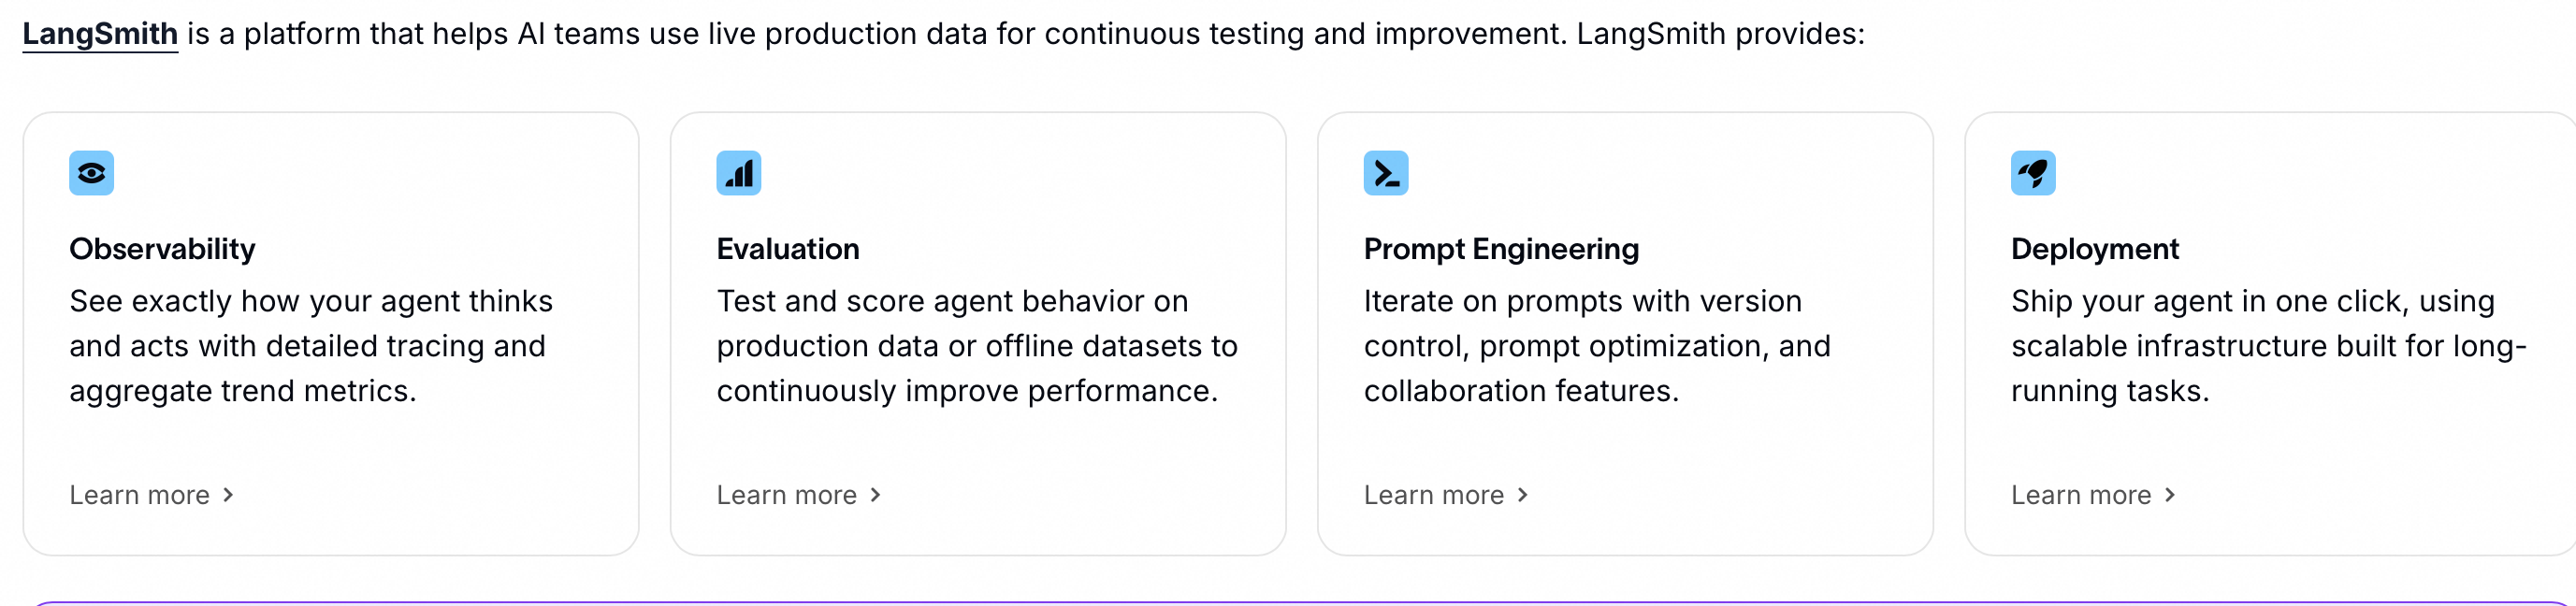Click the Evaluation bar chart icon

click(x=738, y=173)
